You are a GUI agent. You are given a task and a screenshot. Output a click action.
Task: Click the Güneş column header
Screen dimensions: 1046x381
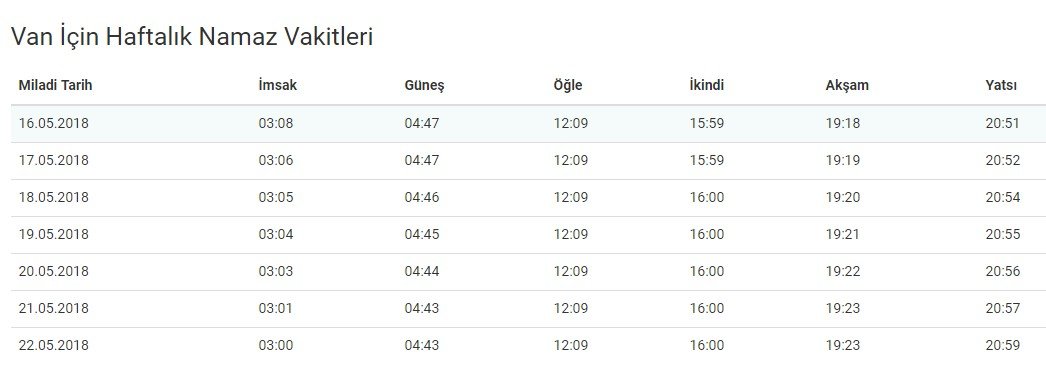pos(424,86)
